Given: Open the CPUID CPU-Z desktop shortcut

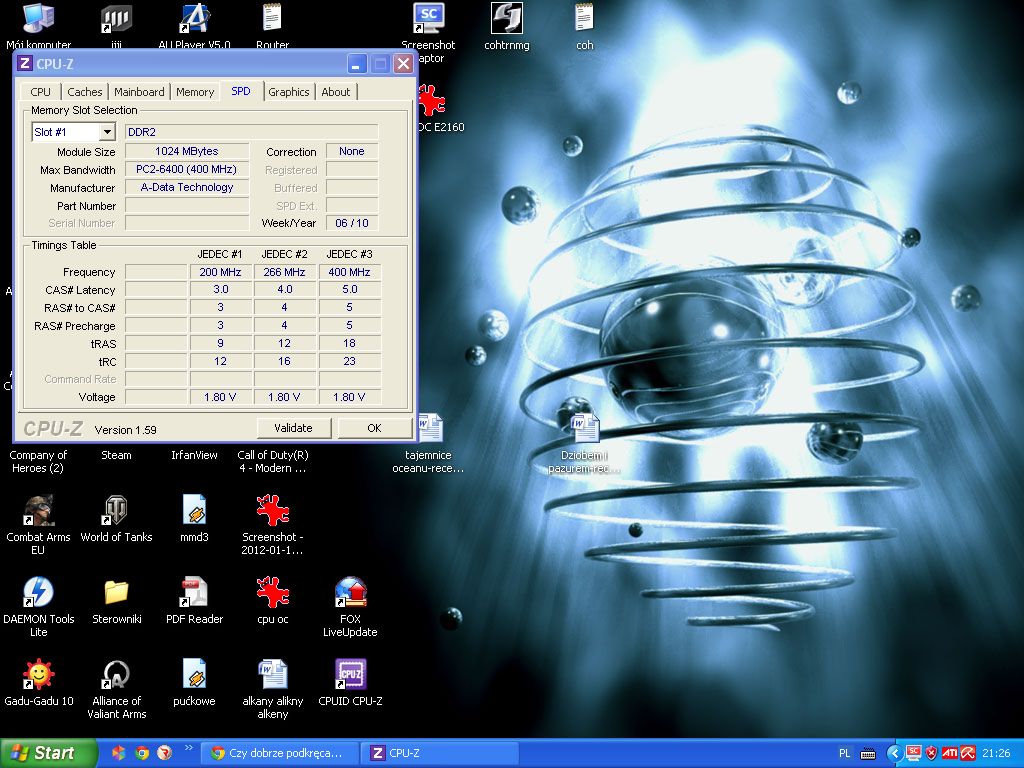Looking at the screenshot, I should click(x=350, y=675).
